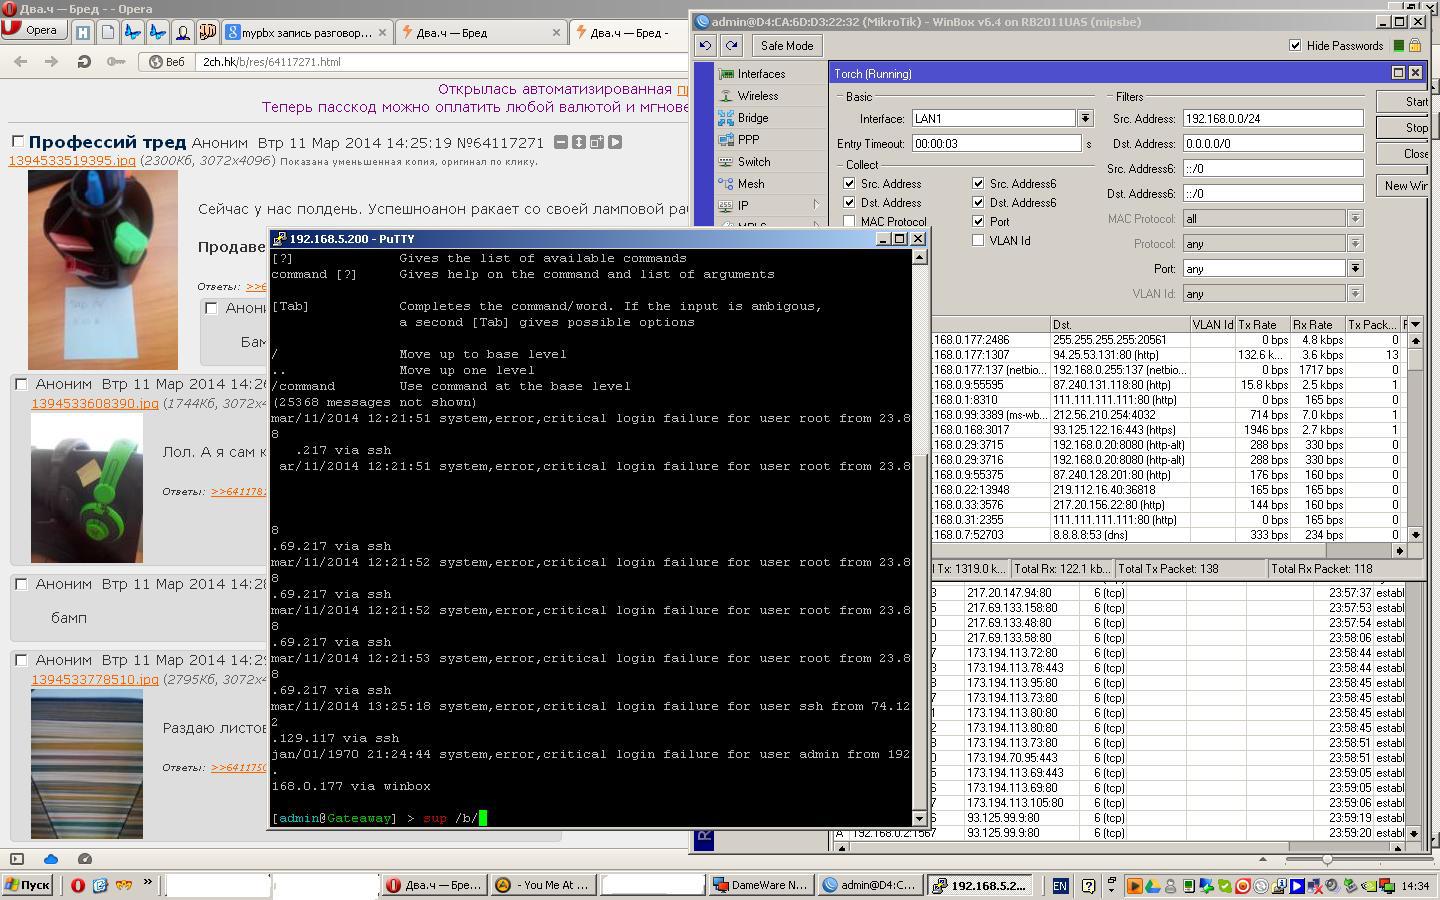The width and height of the screenshot is (1440, 900).
Task: Click the Redo arrow in WinBox toolbar
Action: [x=731, y=45]
